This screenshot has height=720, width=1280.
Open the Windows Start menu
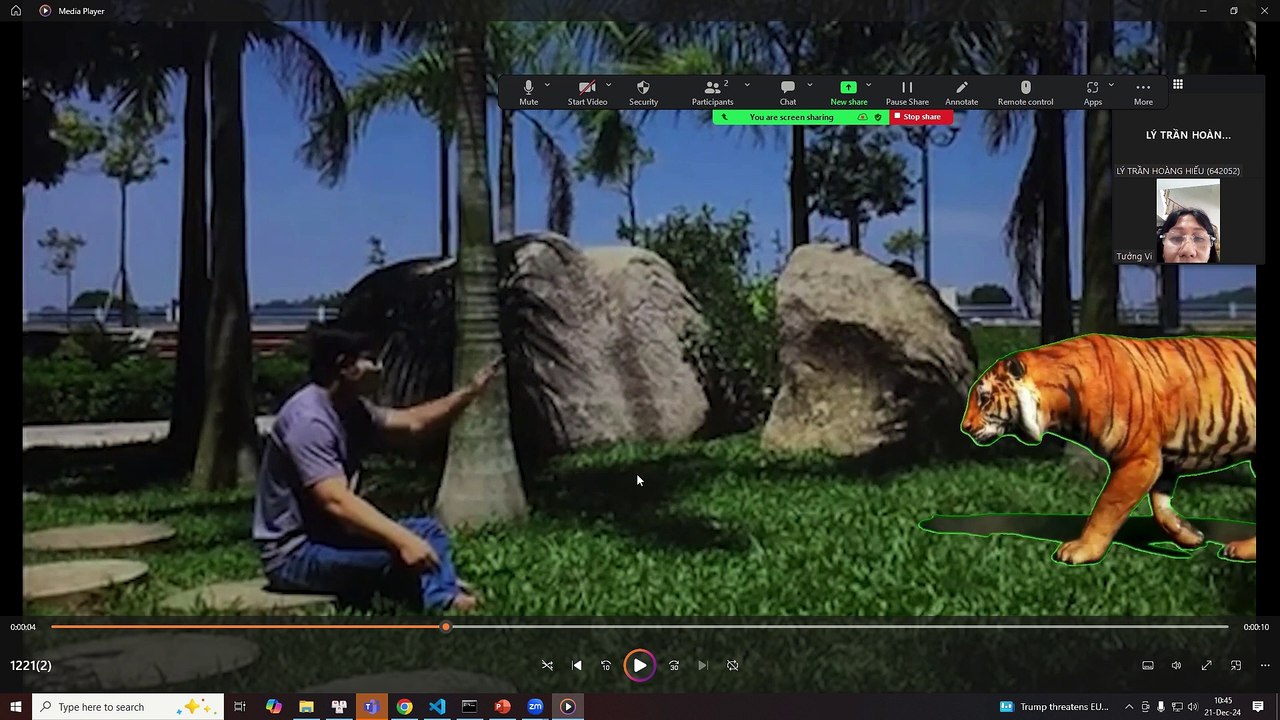click(x=16, y=707)
